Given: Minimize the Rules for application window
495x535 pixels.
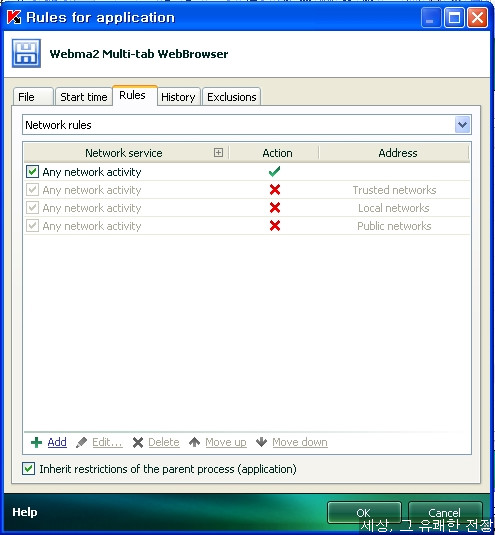Looking at the screenshot, I should (x=431, y=17).
